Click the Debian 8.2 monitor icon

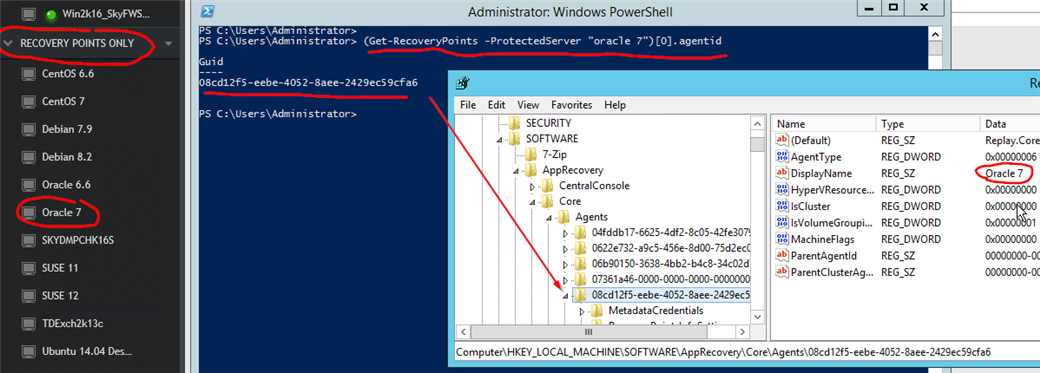[28, 157]
